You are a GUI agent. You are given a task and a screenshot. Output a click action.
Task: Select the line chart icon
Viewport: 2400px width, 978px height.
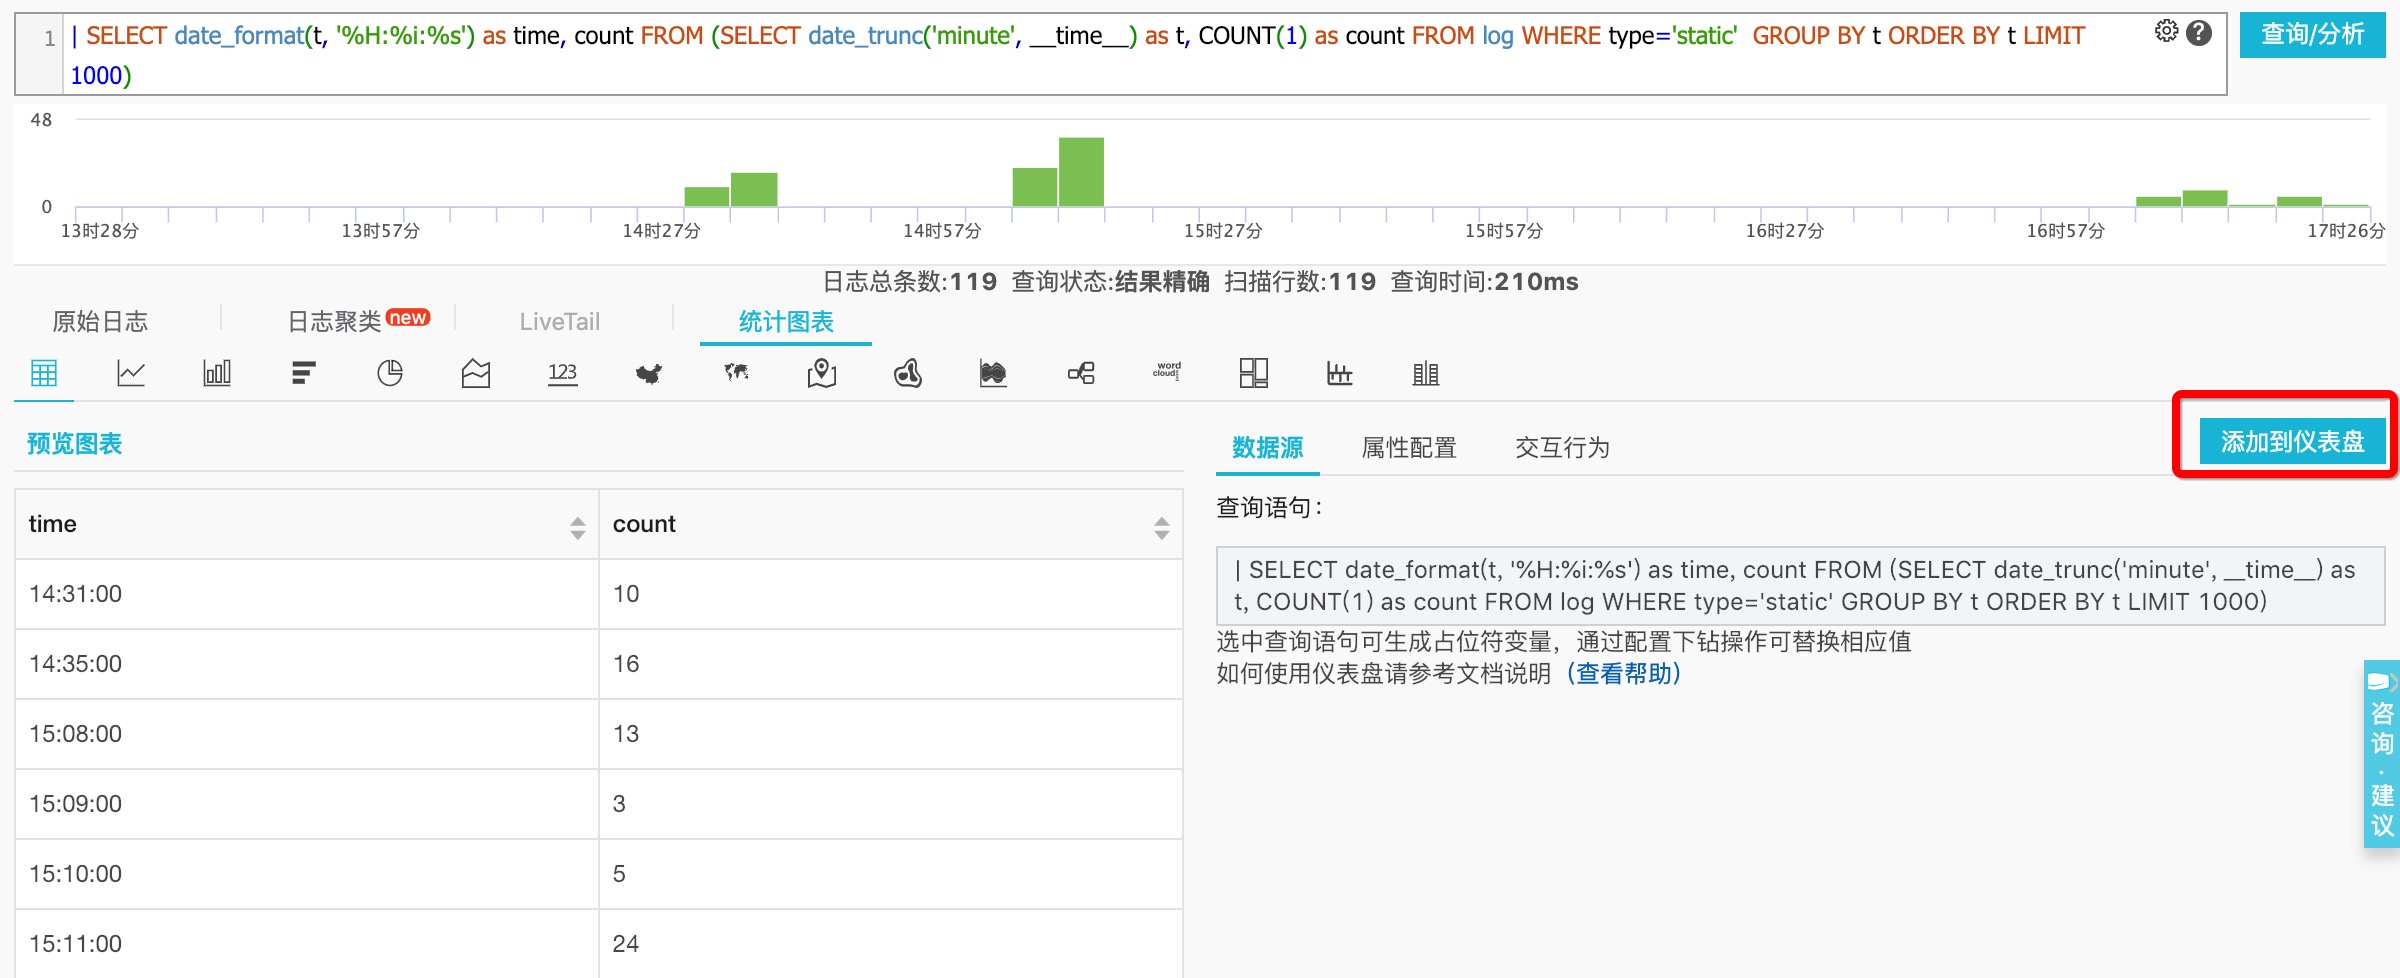pos(131,373)
